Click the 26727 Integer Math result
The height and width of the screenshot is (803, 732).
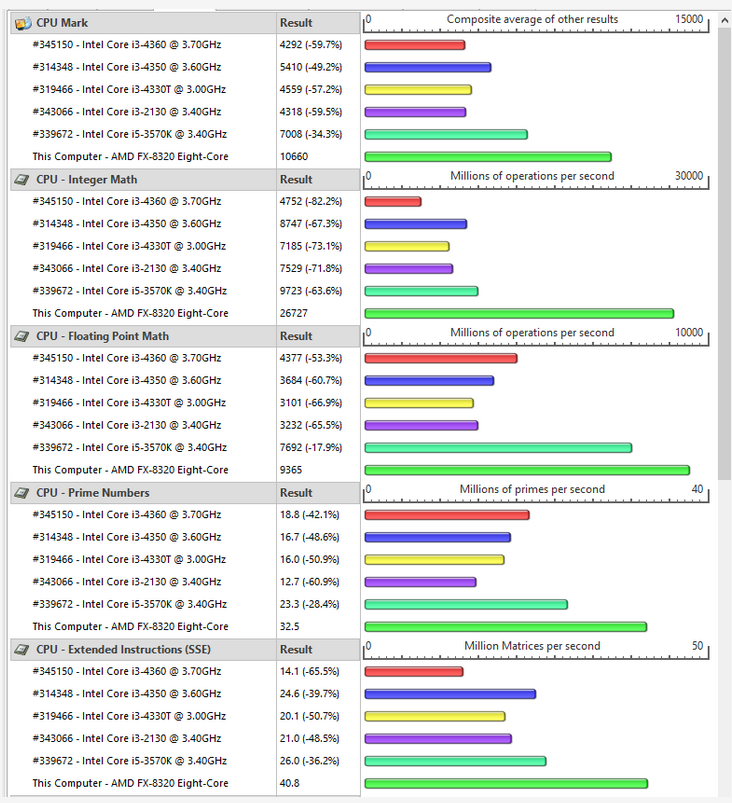[294, 313]
